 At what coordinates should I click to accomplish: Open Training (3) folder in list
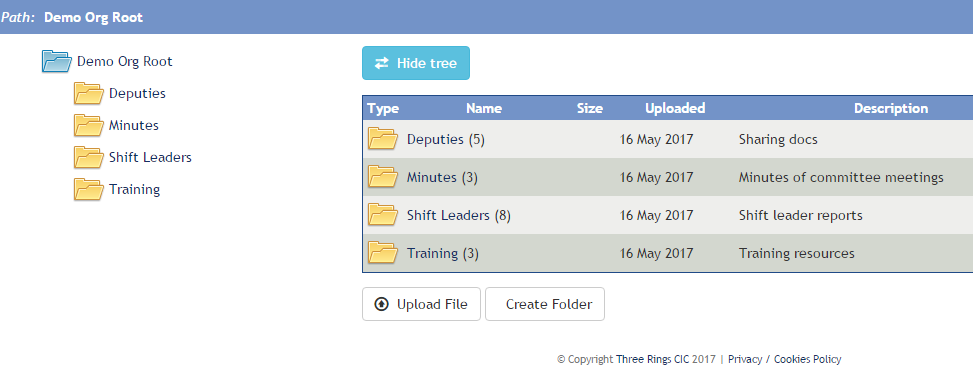[x=442, y=253]
